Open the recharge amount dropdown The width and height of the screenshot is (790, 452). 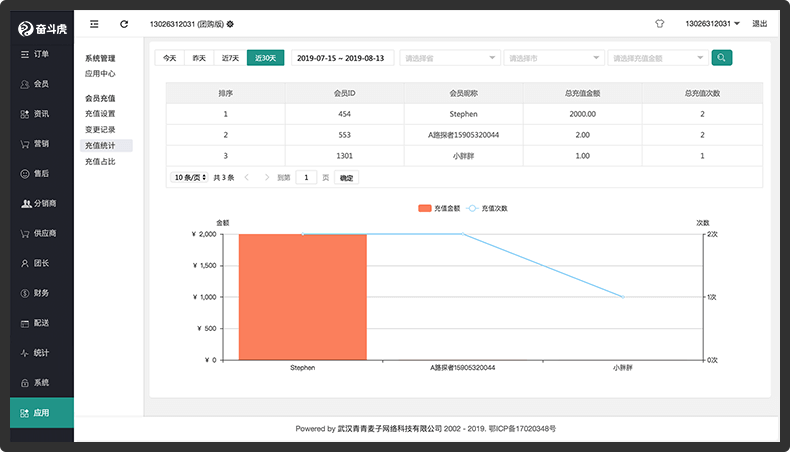(658, 58)
